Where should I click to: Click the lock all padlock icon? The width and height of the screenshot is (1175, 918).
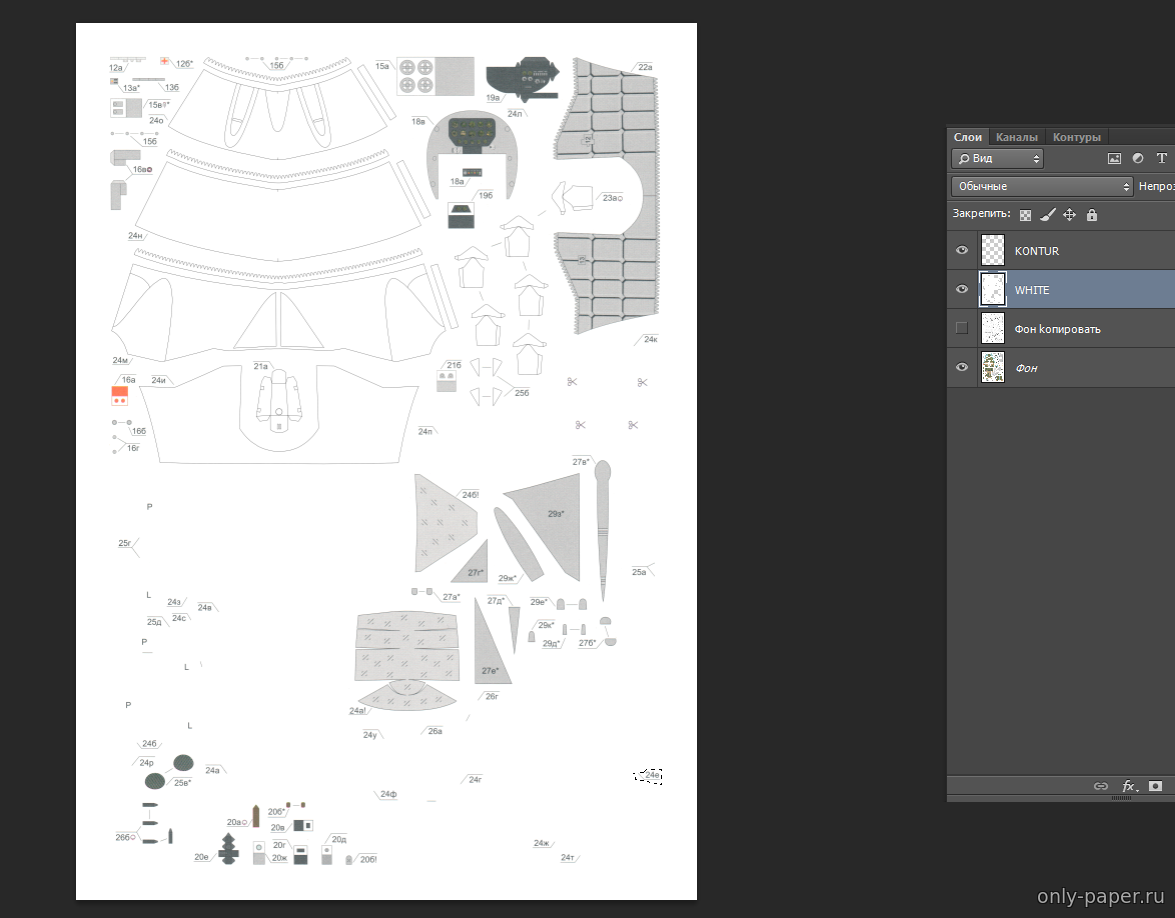[x=1091, y=215]
